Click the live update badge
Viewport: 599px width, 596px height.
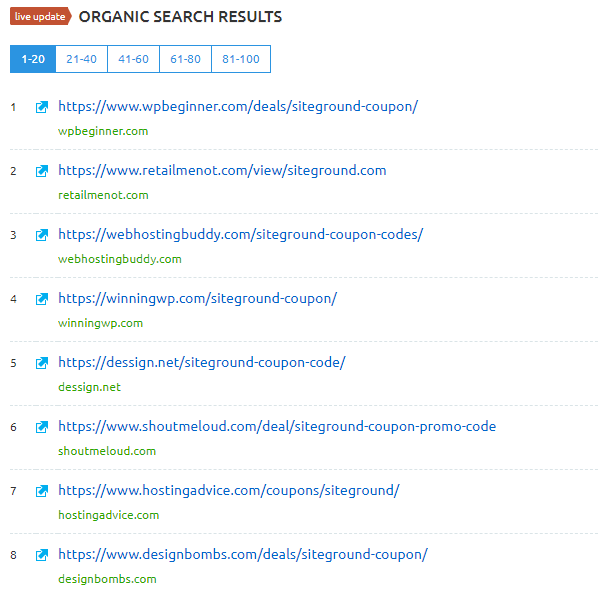[40, 16]
